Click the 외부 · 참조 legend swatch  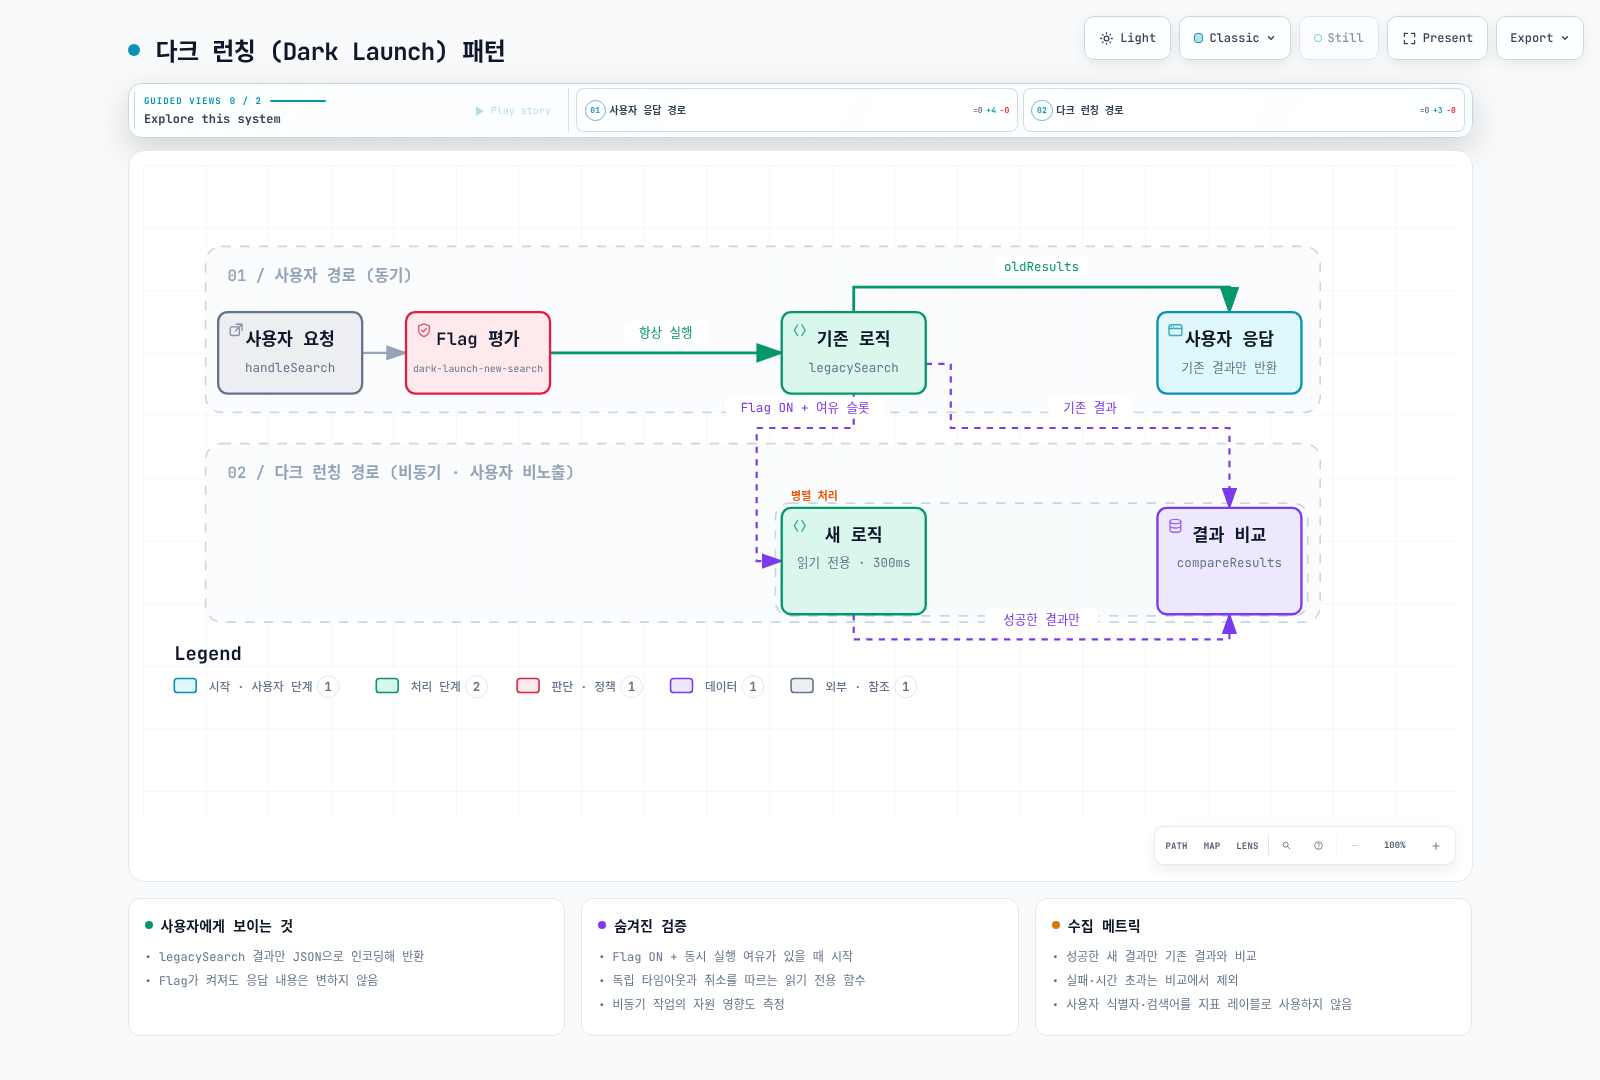coord(802,686)
